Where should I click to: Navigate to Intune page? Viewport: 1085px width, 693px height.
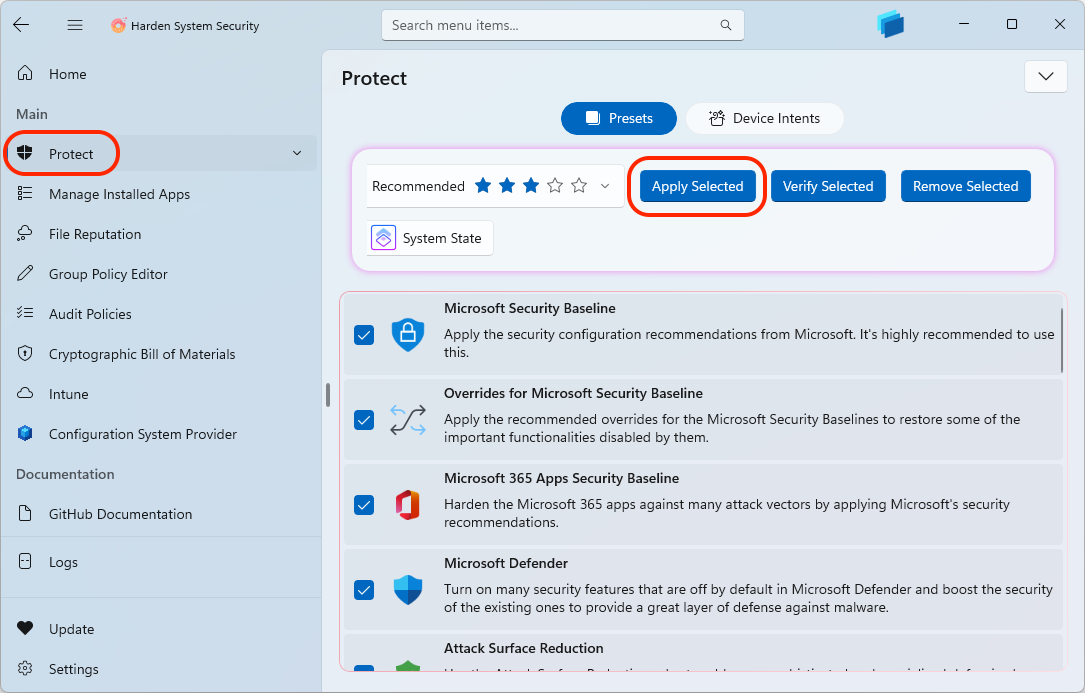click(161, 393)
